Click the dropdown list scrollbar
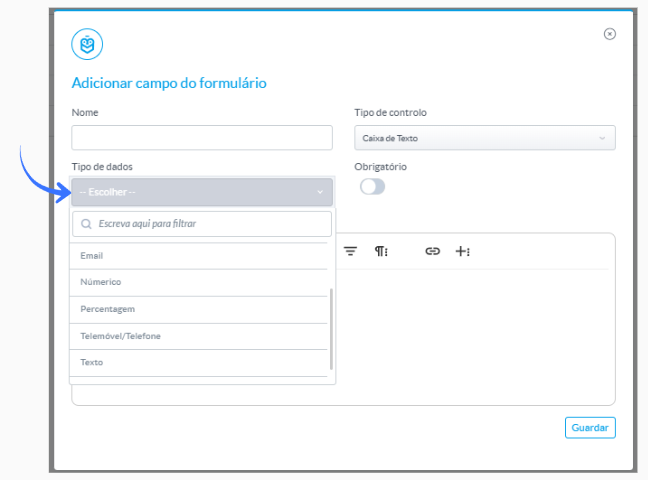648x480 pixels. pyautogui.click(x=331, y=329)
